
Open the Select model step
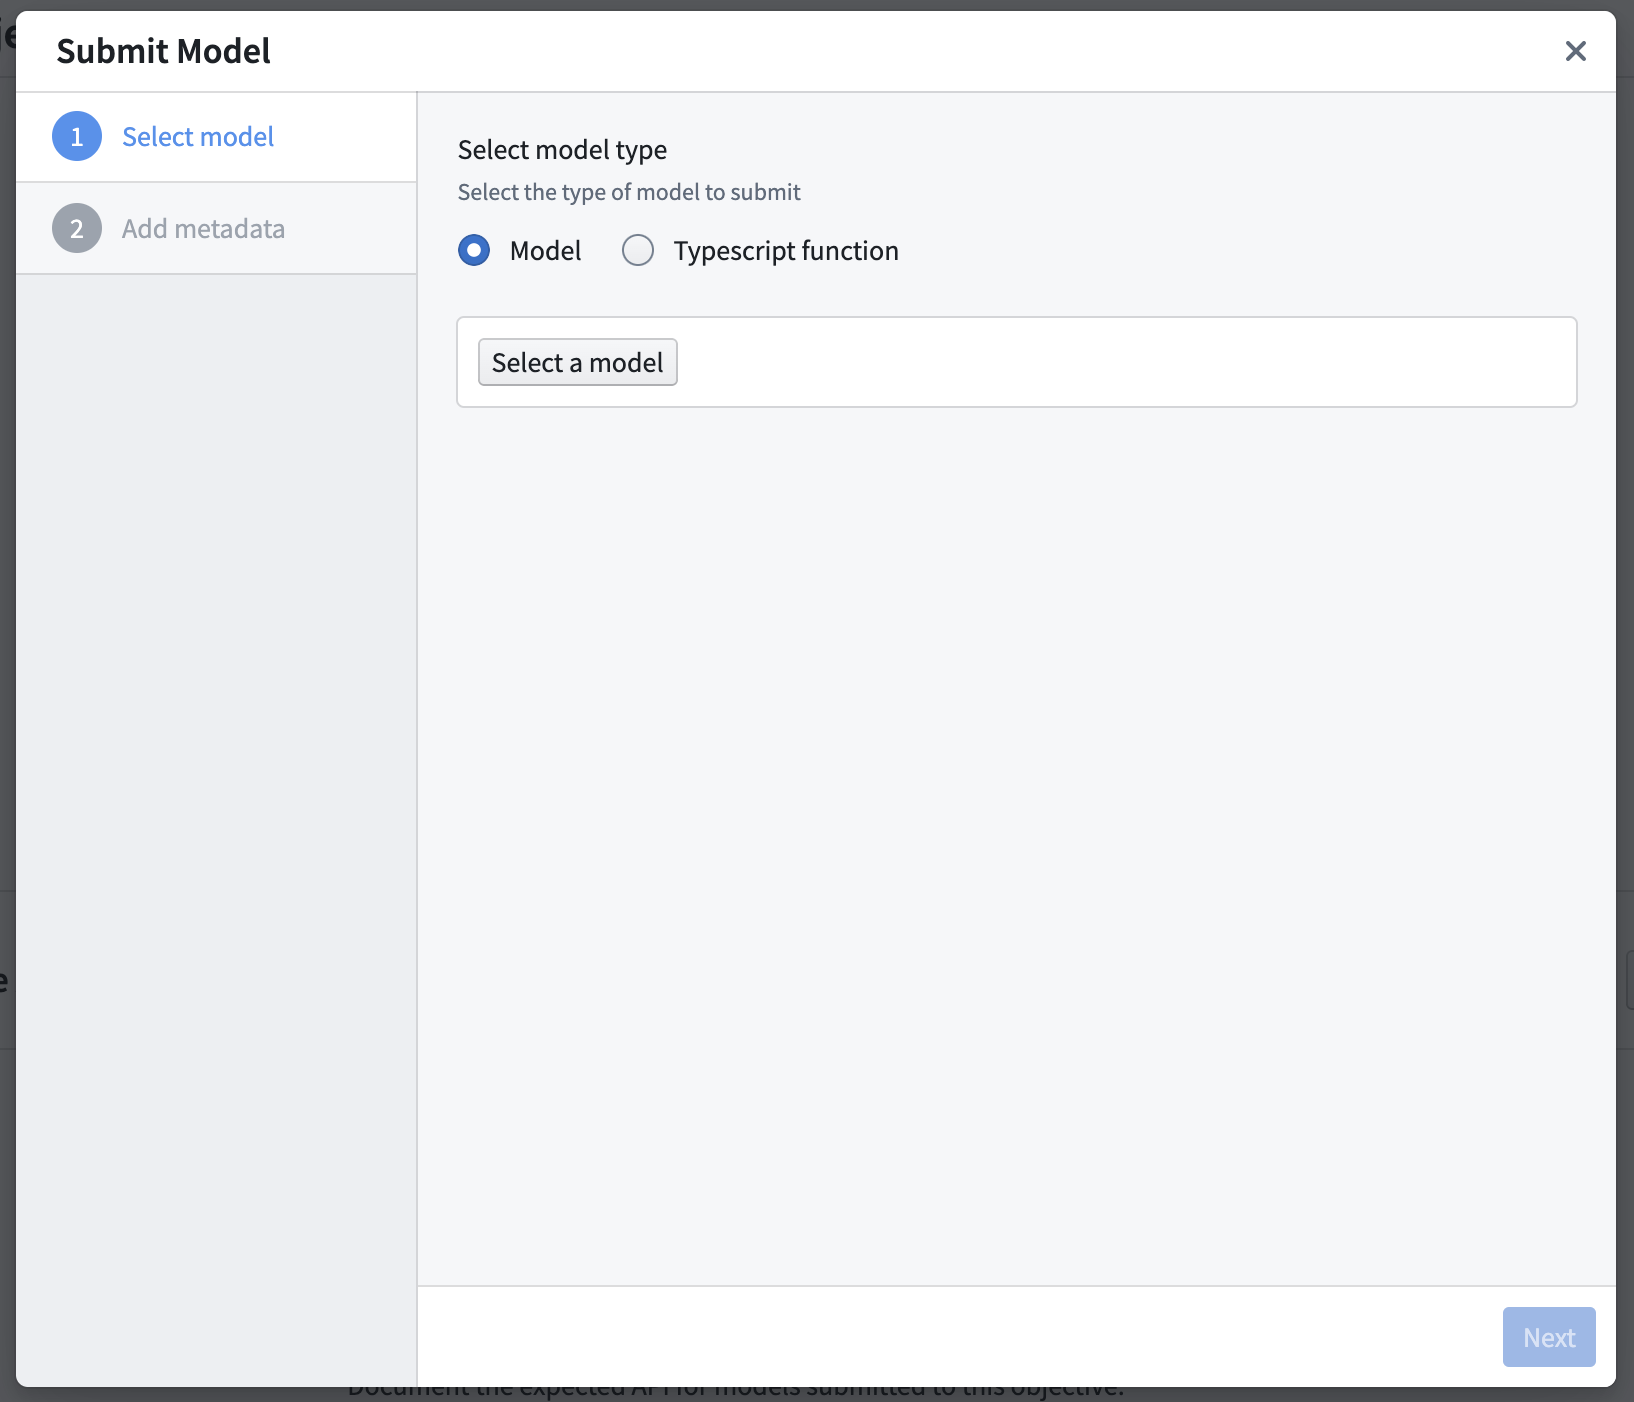(x=216, y=137)
